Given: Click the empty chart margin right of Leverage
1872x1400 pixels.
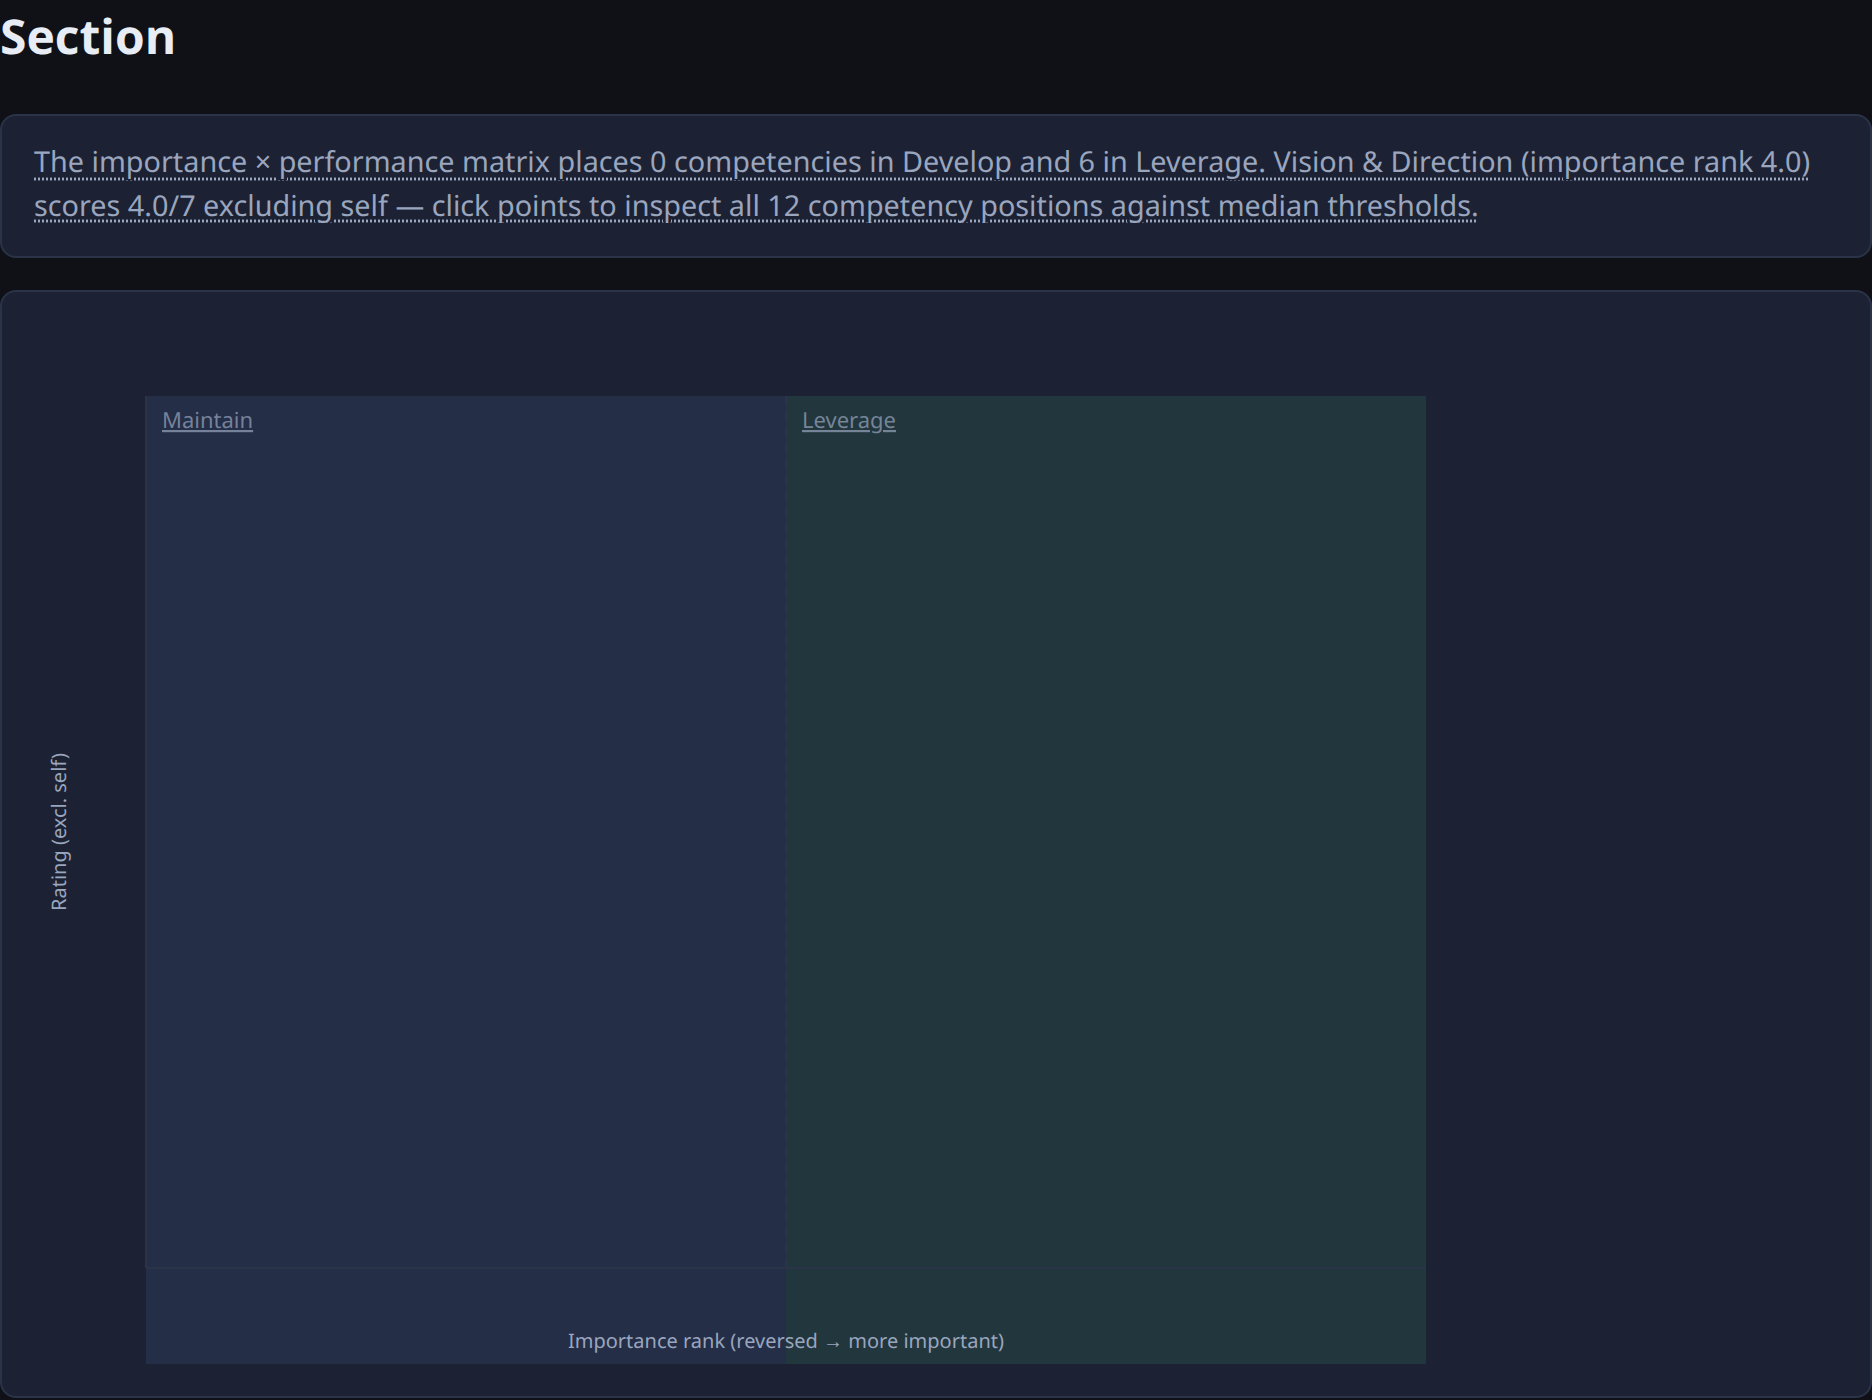Looking at the screenshot, I should tap(1646, 832).
